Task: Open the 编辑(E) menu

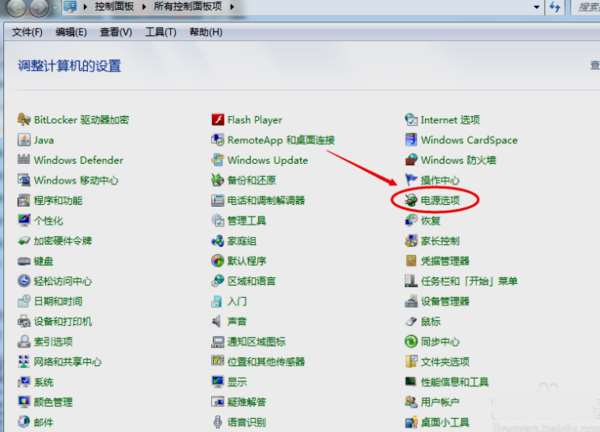Action: 71,32
